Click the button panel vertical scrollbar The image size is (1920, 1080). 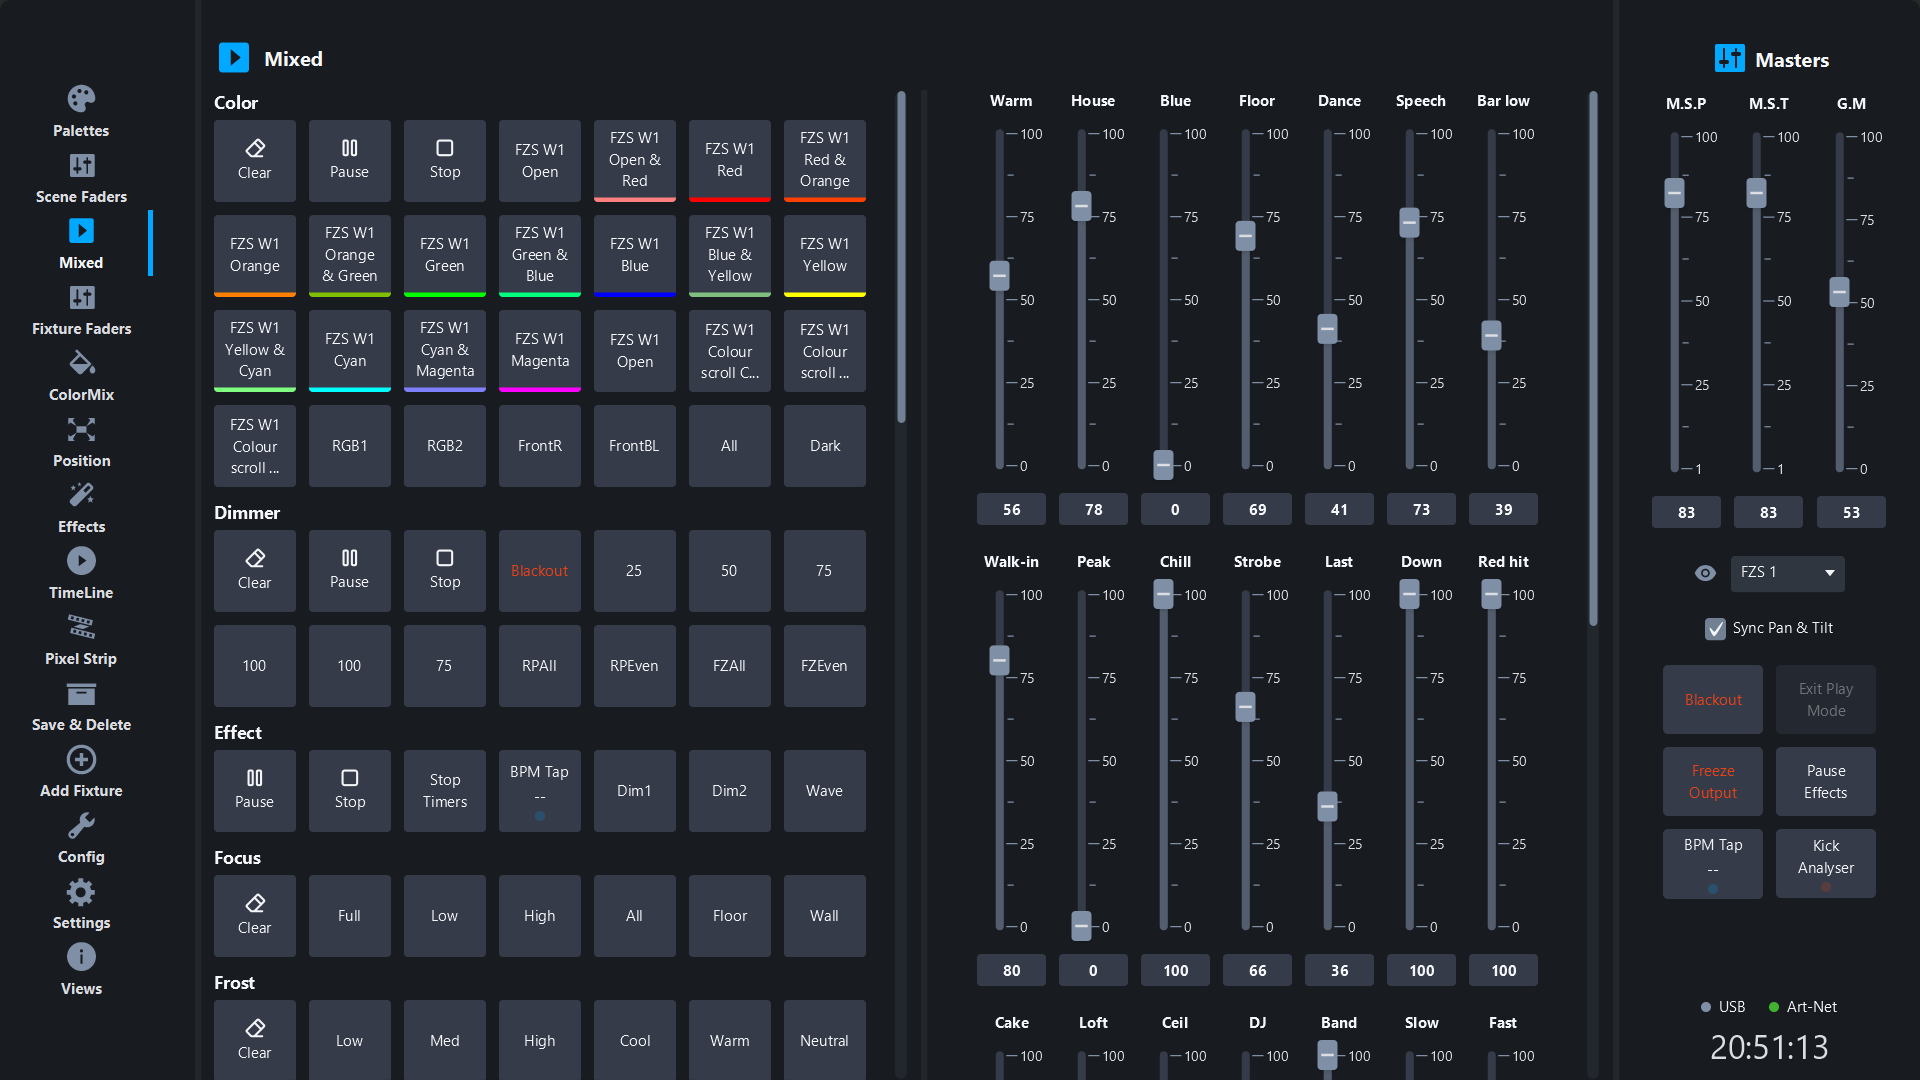click(x=901, y=258)
